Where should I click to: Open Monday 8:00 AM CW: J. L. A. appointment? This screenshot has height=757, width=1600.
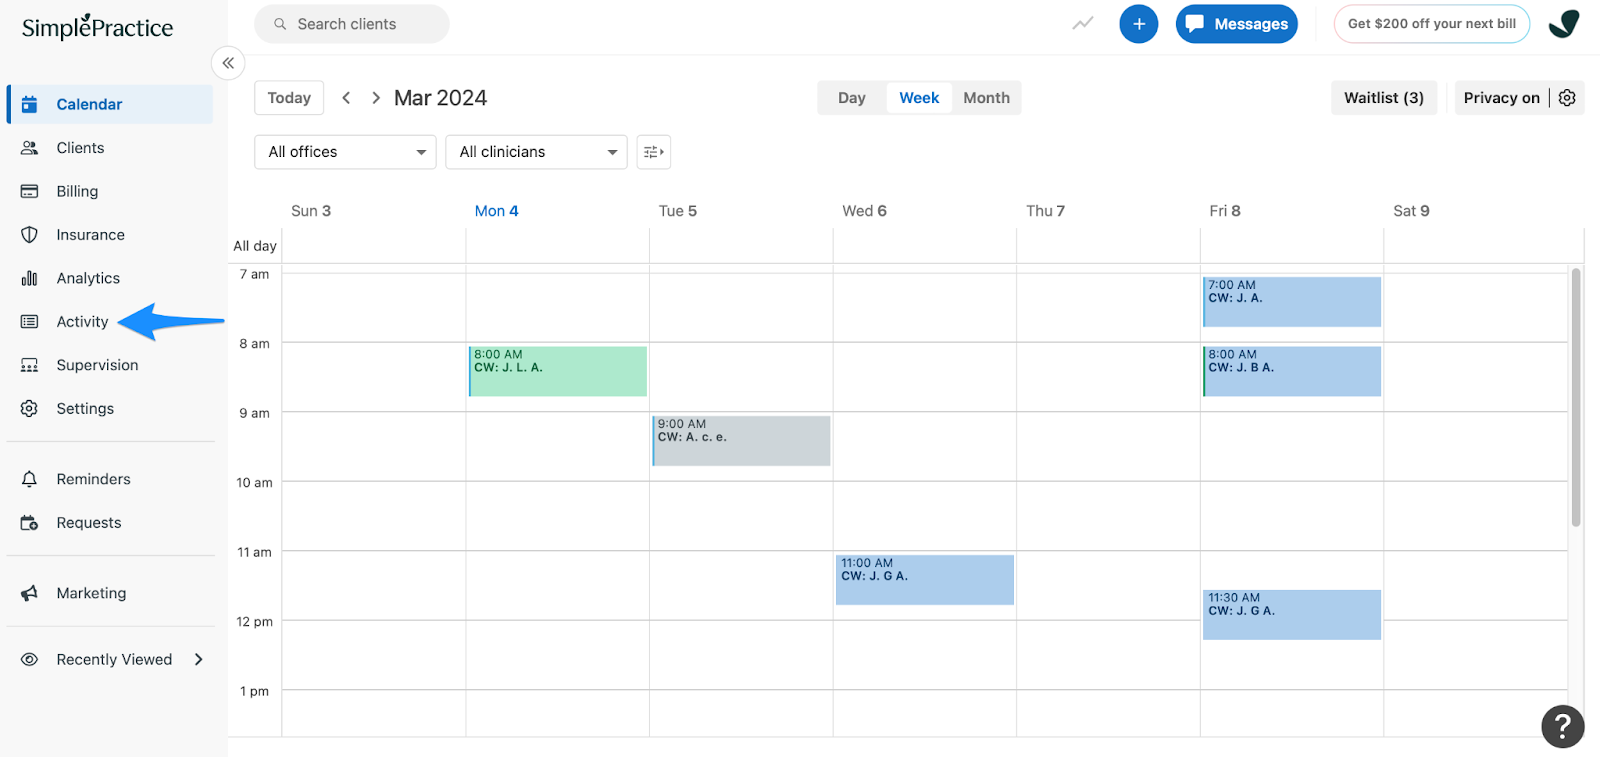(558, 371)
